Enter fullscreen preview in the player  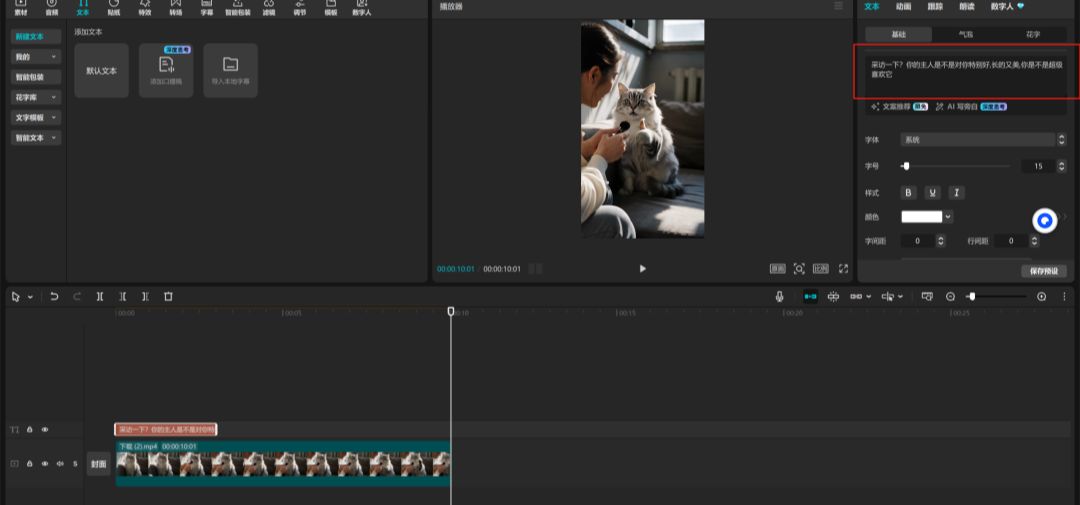pyautogui.click(x=843, y=269)
